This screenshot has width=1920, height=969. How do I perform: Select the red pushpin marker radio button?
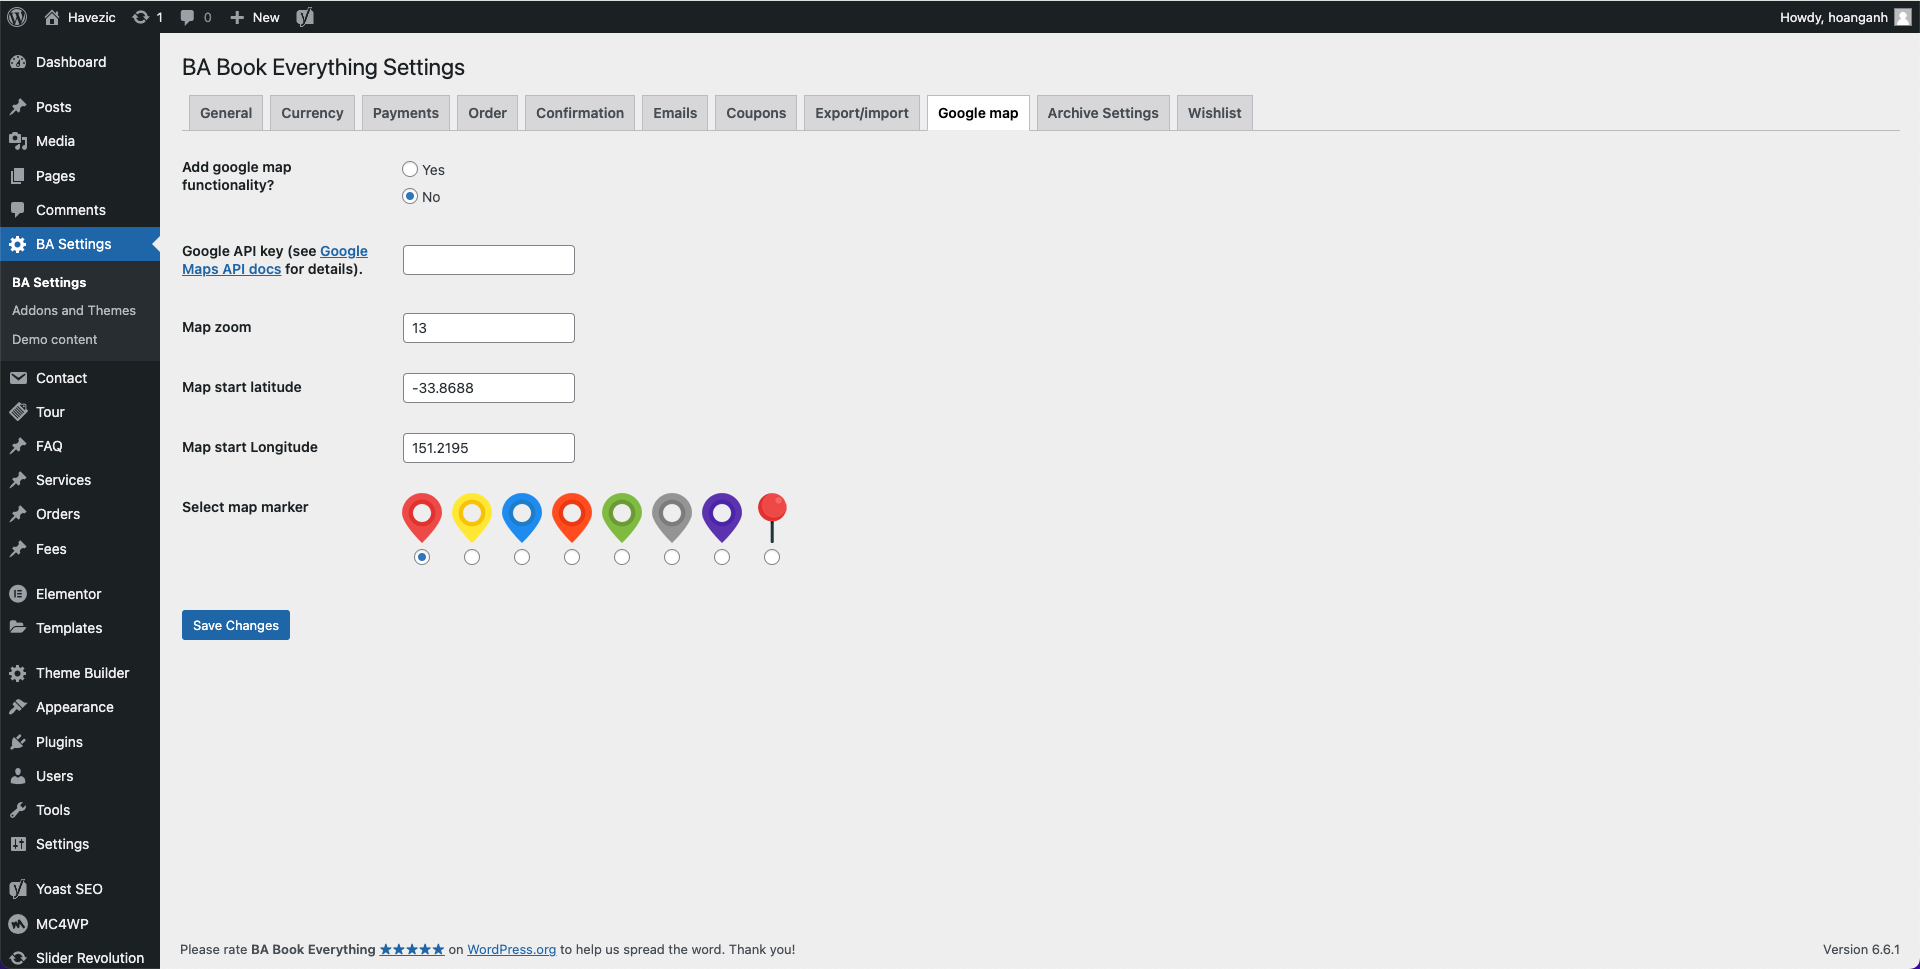(x=772, y=557)
